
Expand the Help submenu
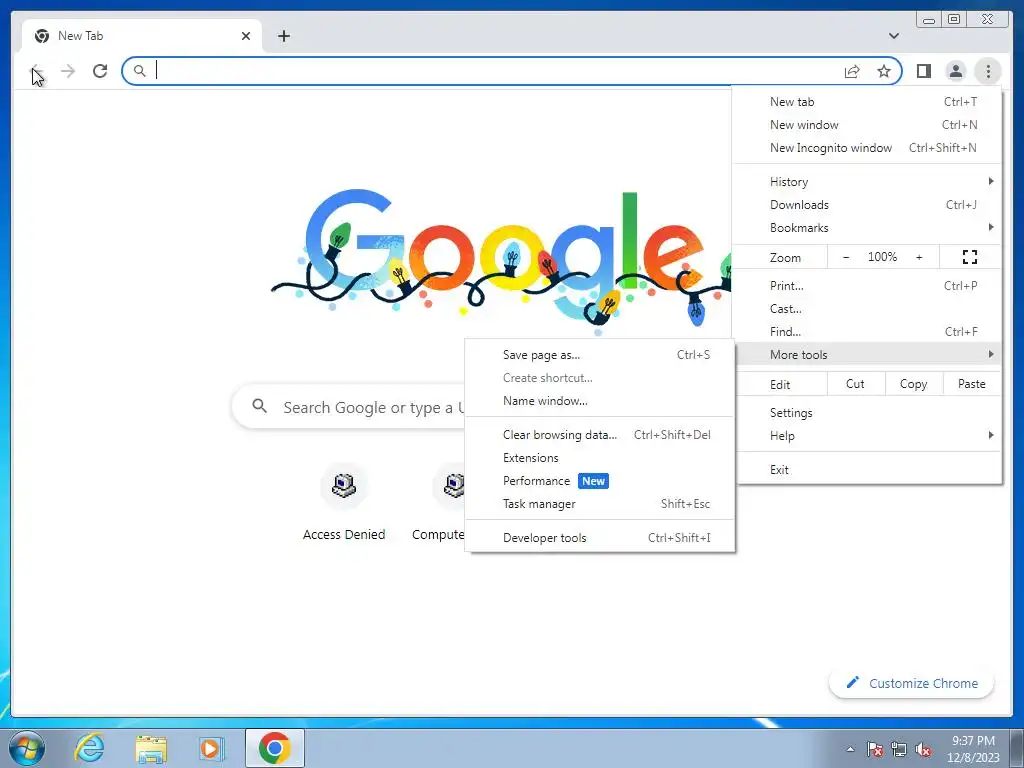(867, 436)
